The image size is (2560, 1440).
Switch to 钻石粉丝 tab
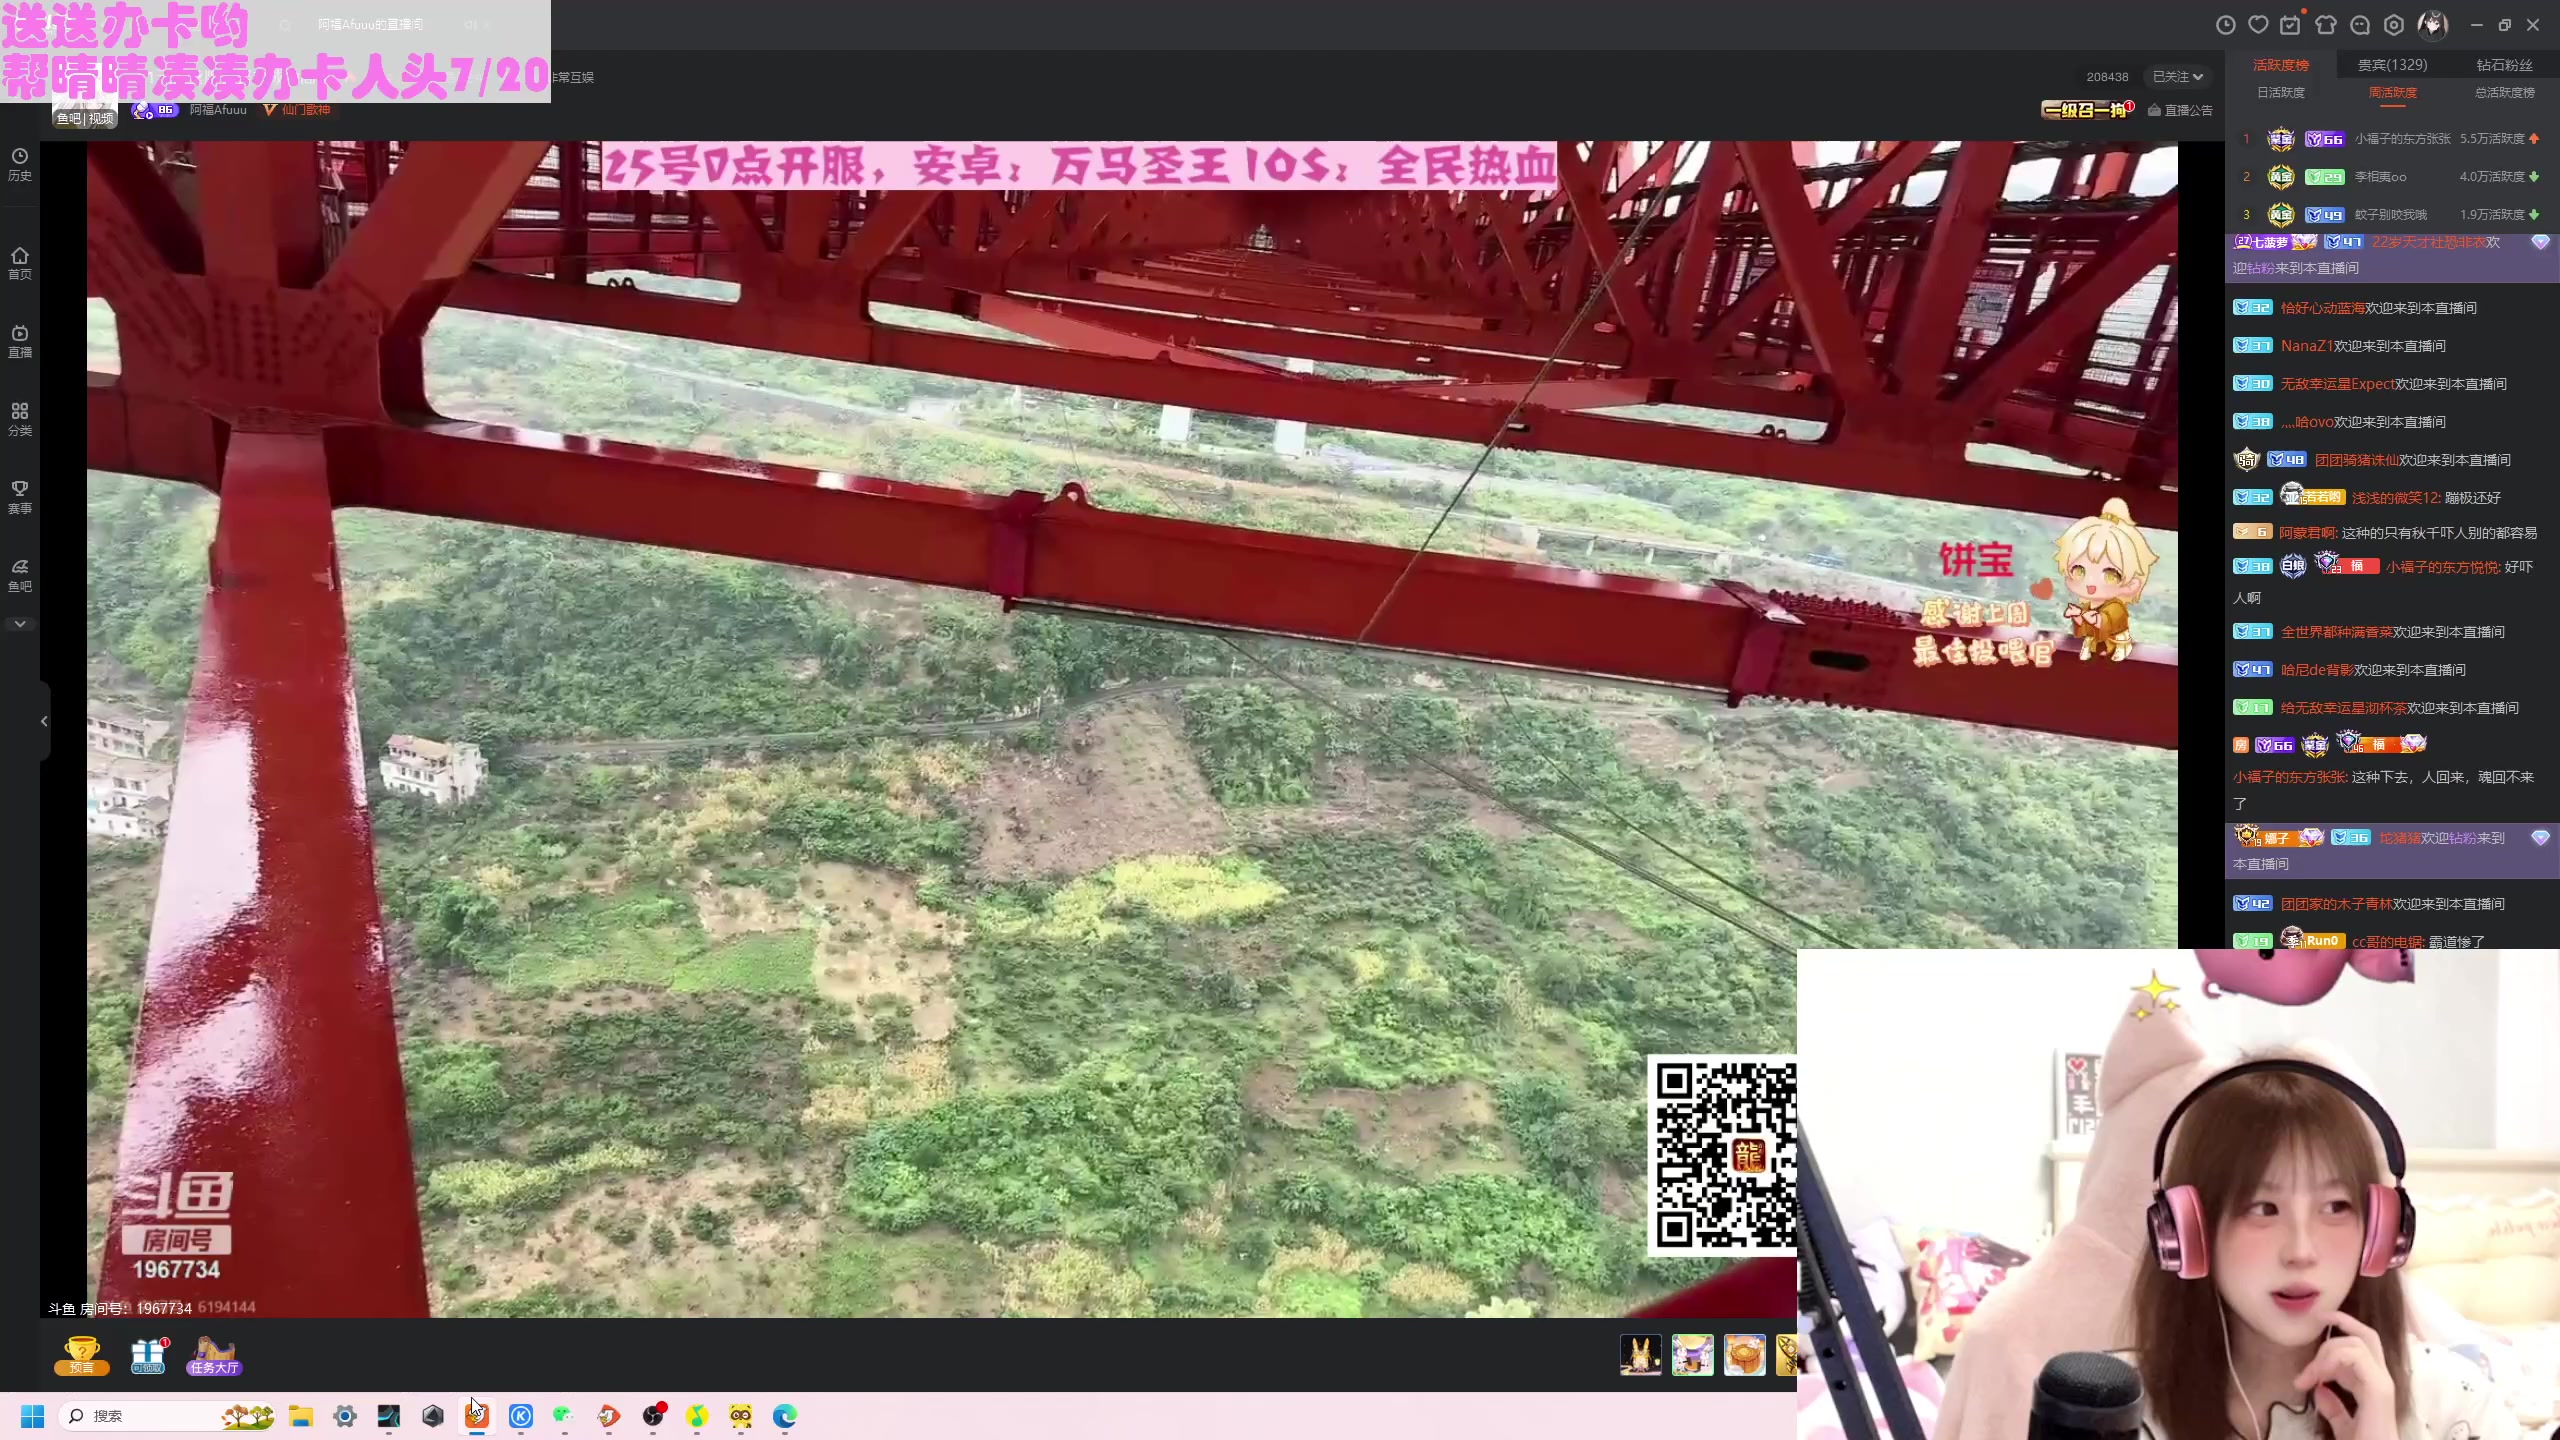click(2504, 65)
